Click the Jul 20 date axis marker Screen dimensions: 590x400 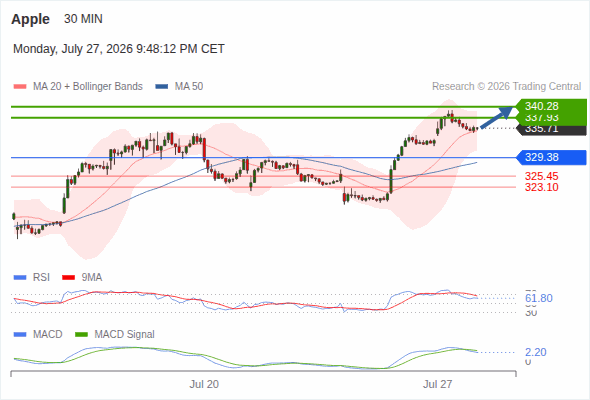click(204, 384)
